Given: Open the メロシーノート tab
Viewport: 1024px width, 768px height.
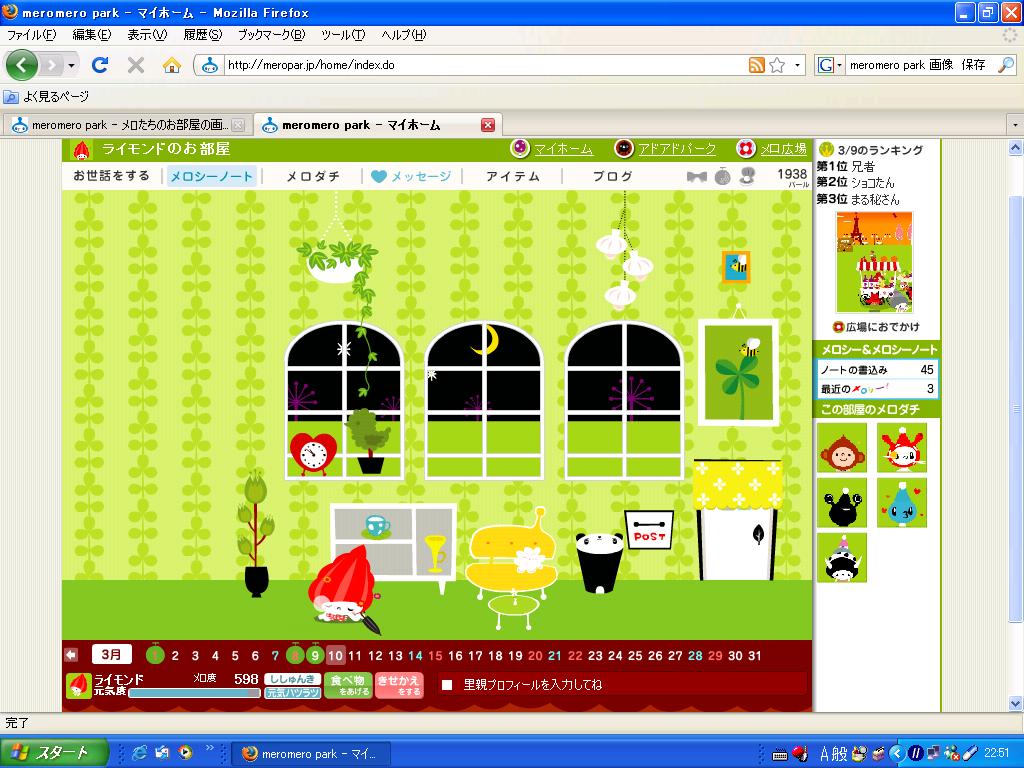Looking at the screenshot, I should click(211, 176).
